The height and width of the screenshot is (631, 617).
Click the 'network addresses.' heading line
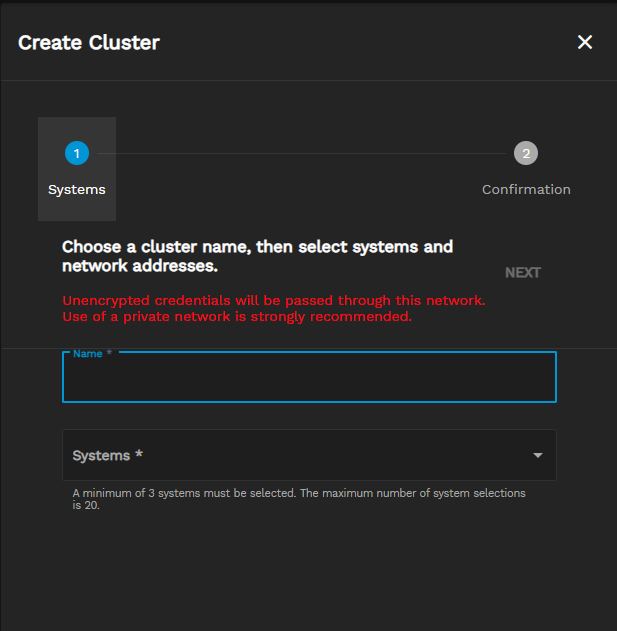[x=140, y=266]
